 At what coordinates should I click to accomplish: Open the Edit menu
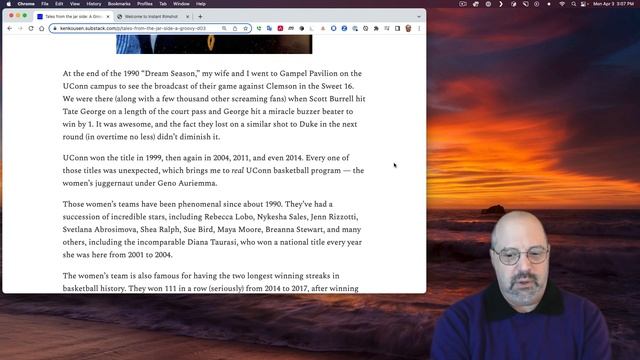tap(59, 4)
